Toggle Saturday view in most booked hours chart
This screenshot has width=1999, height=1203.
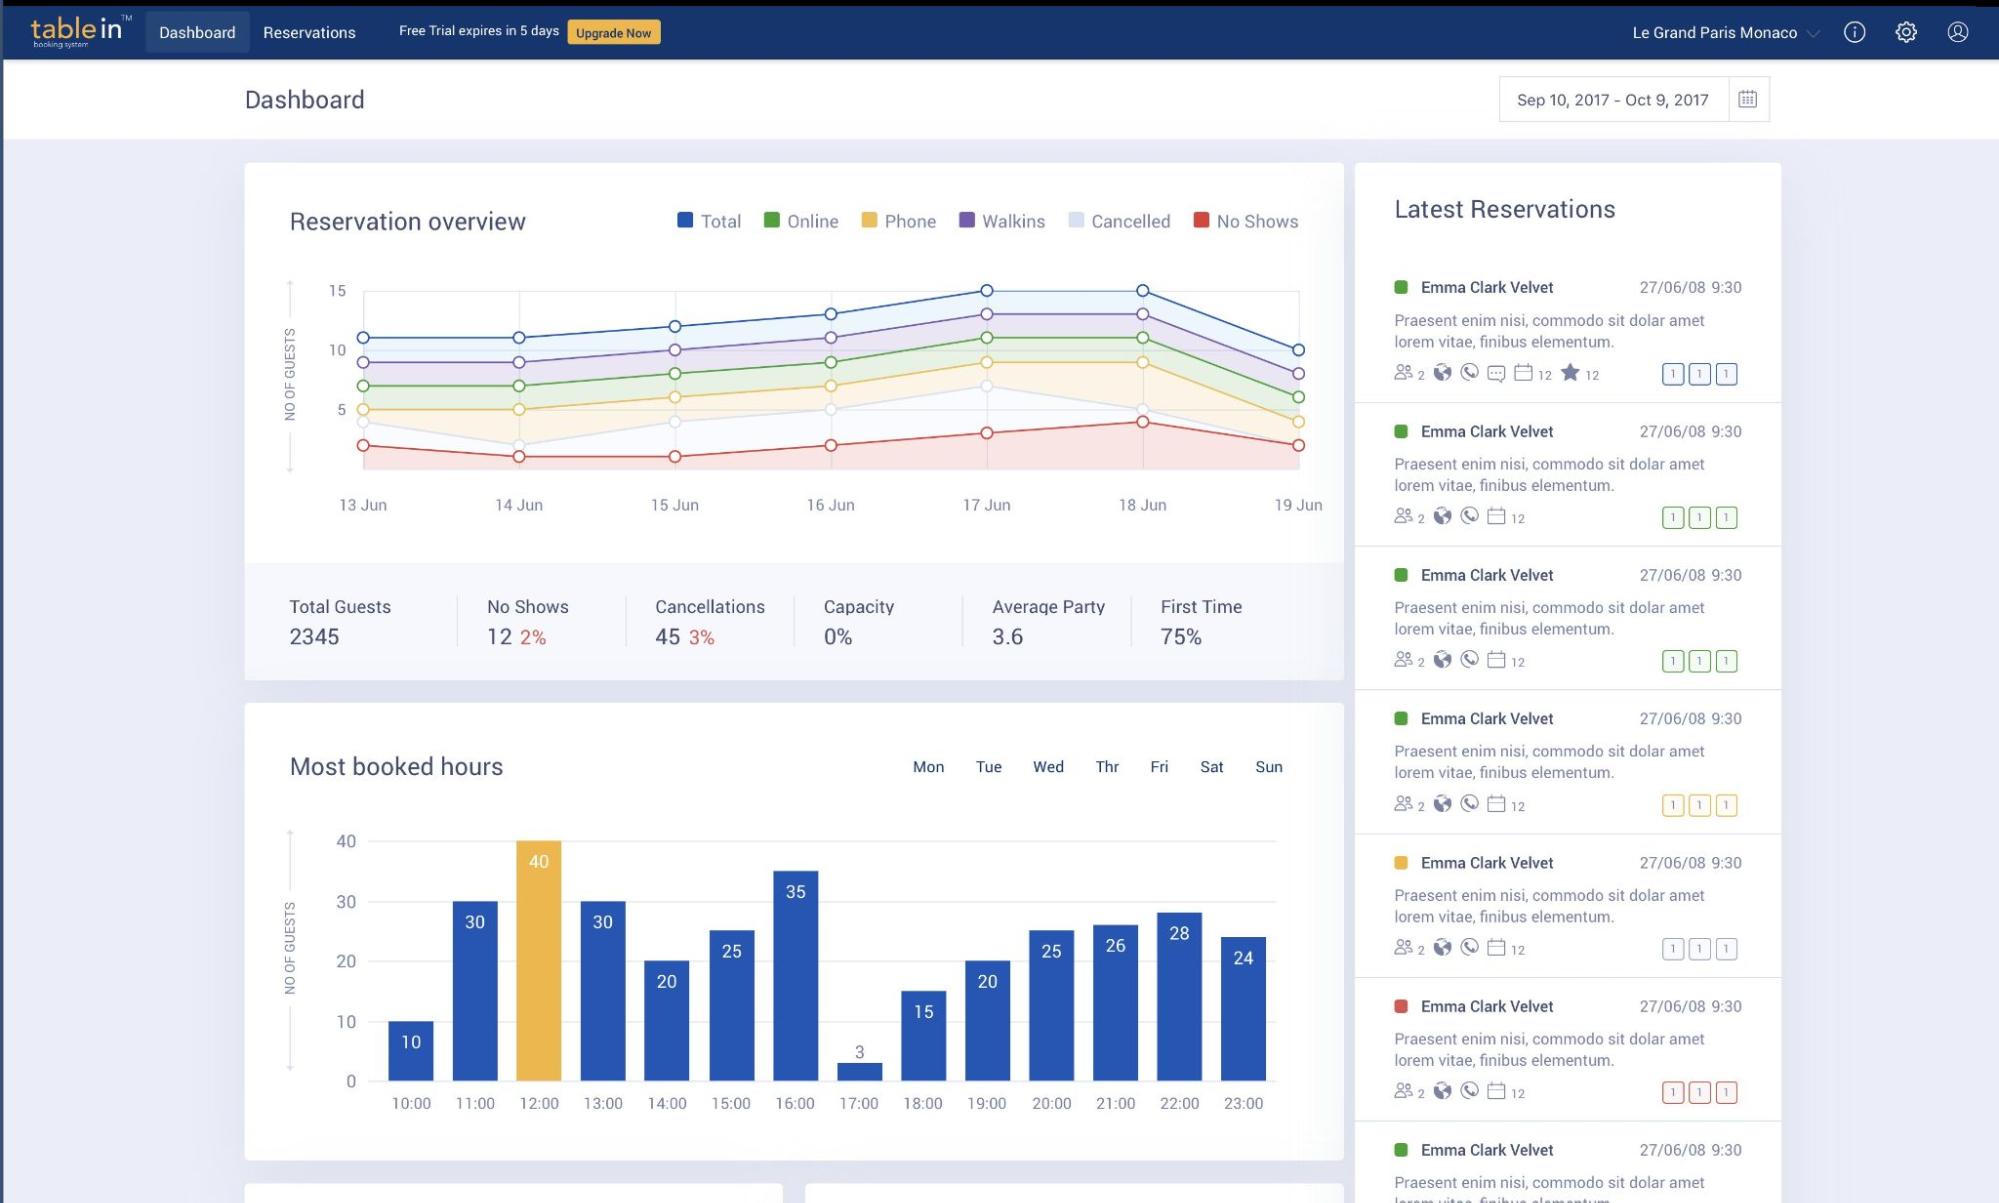tap(1211, 768)
